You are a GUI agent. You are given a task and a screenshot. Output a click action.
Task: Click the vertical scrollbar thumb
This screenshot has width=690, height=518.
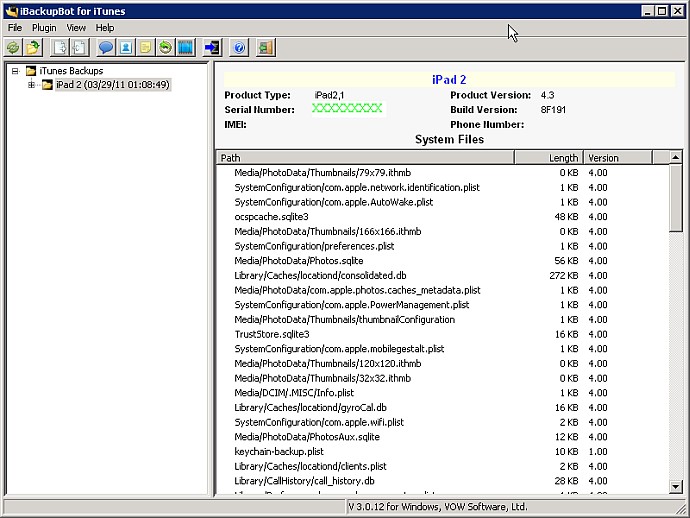675,198
